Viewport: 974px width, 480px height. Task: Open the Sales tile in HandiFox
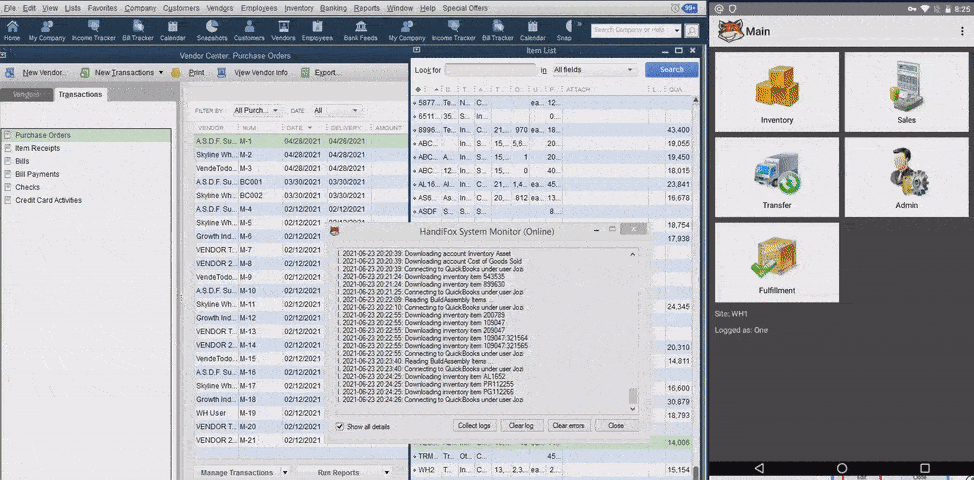click(906, 92)
